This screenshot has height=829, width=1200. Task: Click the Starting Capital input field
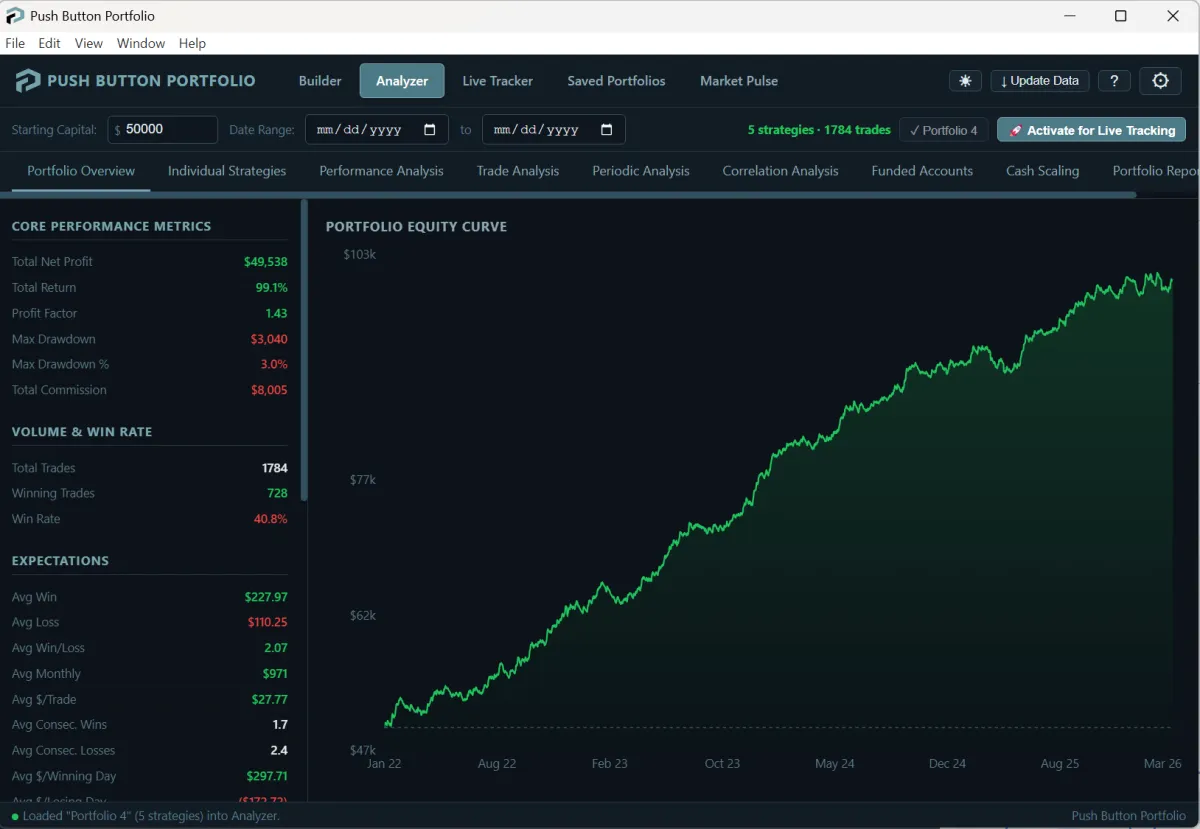168,130
